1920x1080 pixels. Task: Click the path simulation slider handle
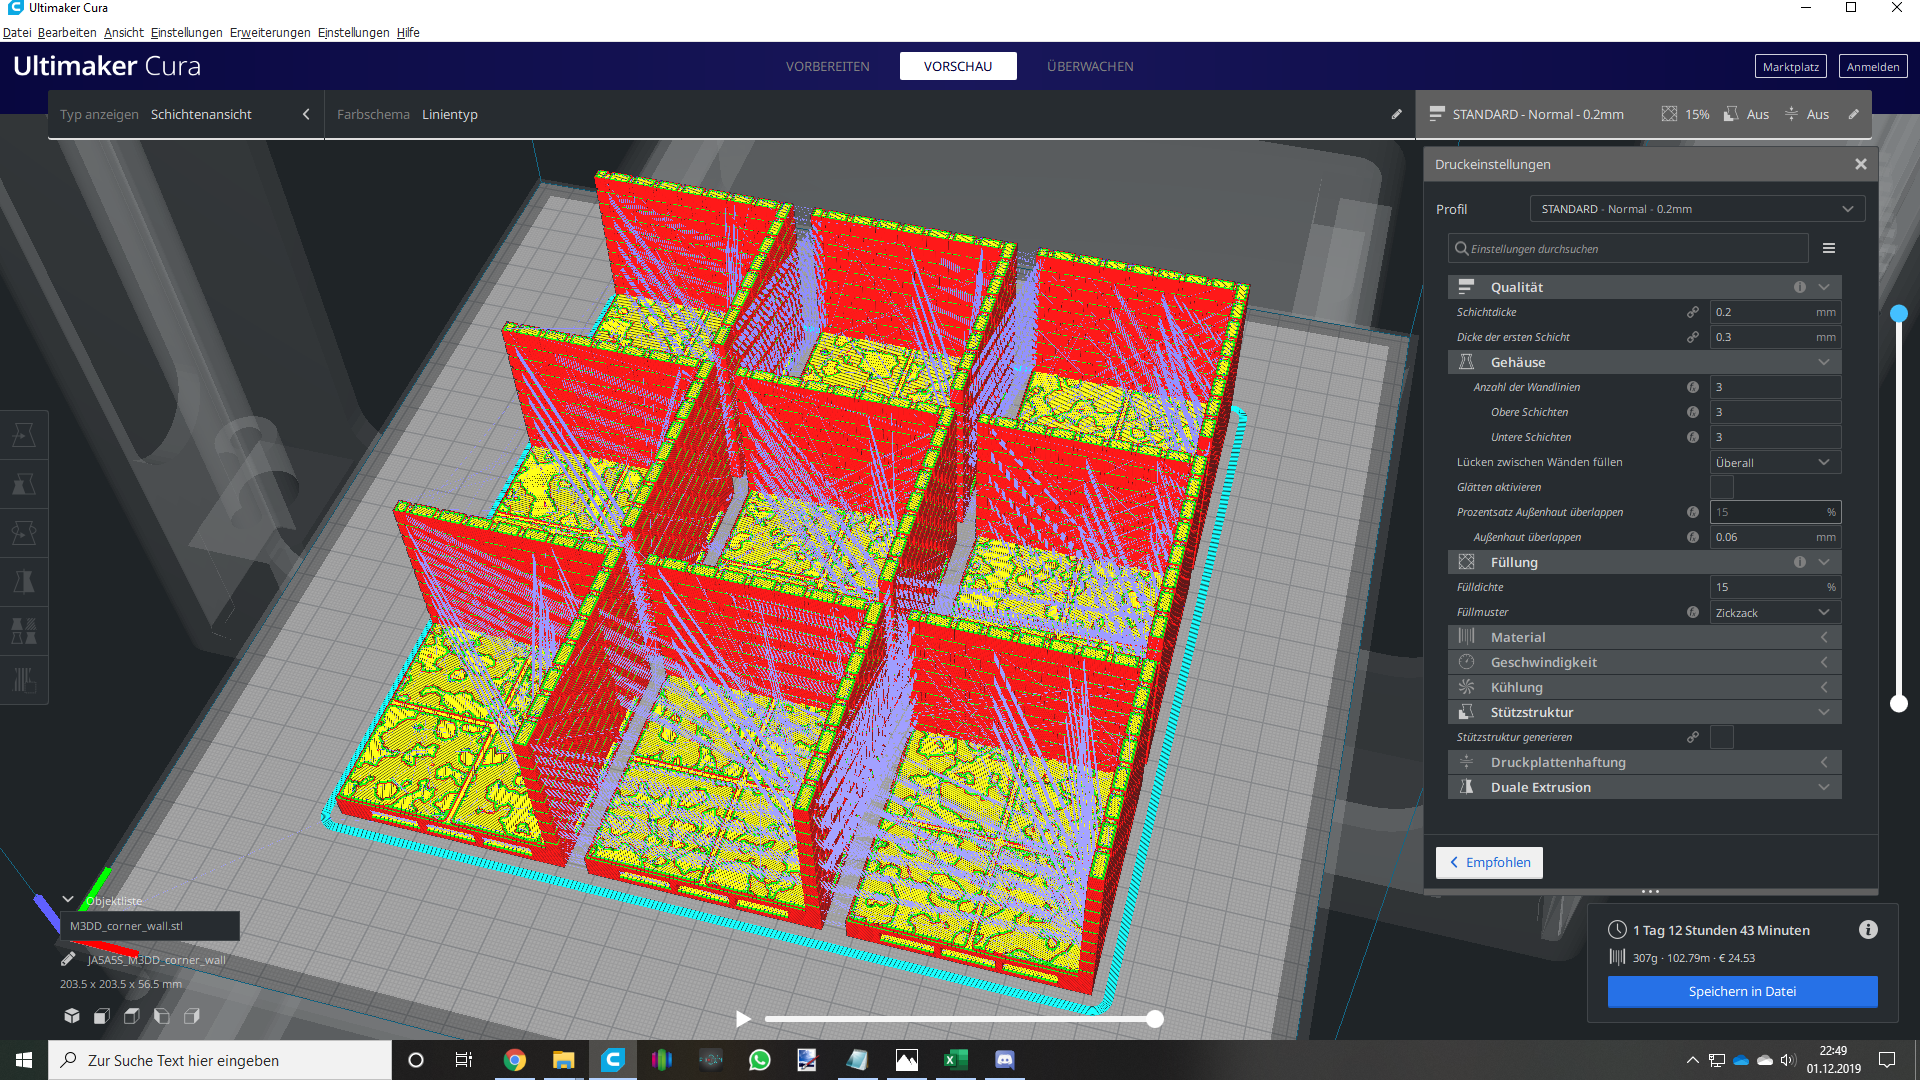tap(1155, 1019)
